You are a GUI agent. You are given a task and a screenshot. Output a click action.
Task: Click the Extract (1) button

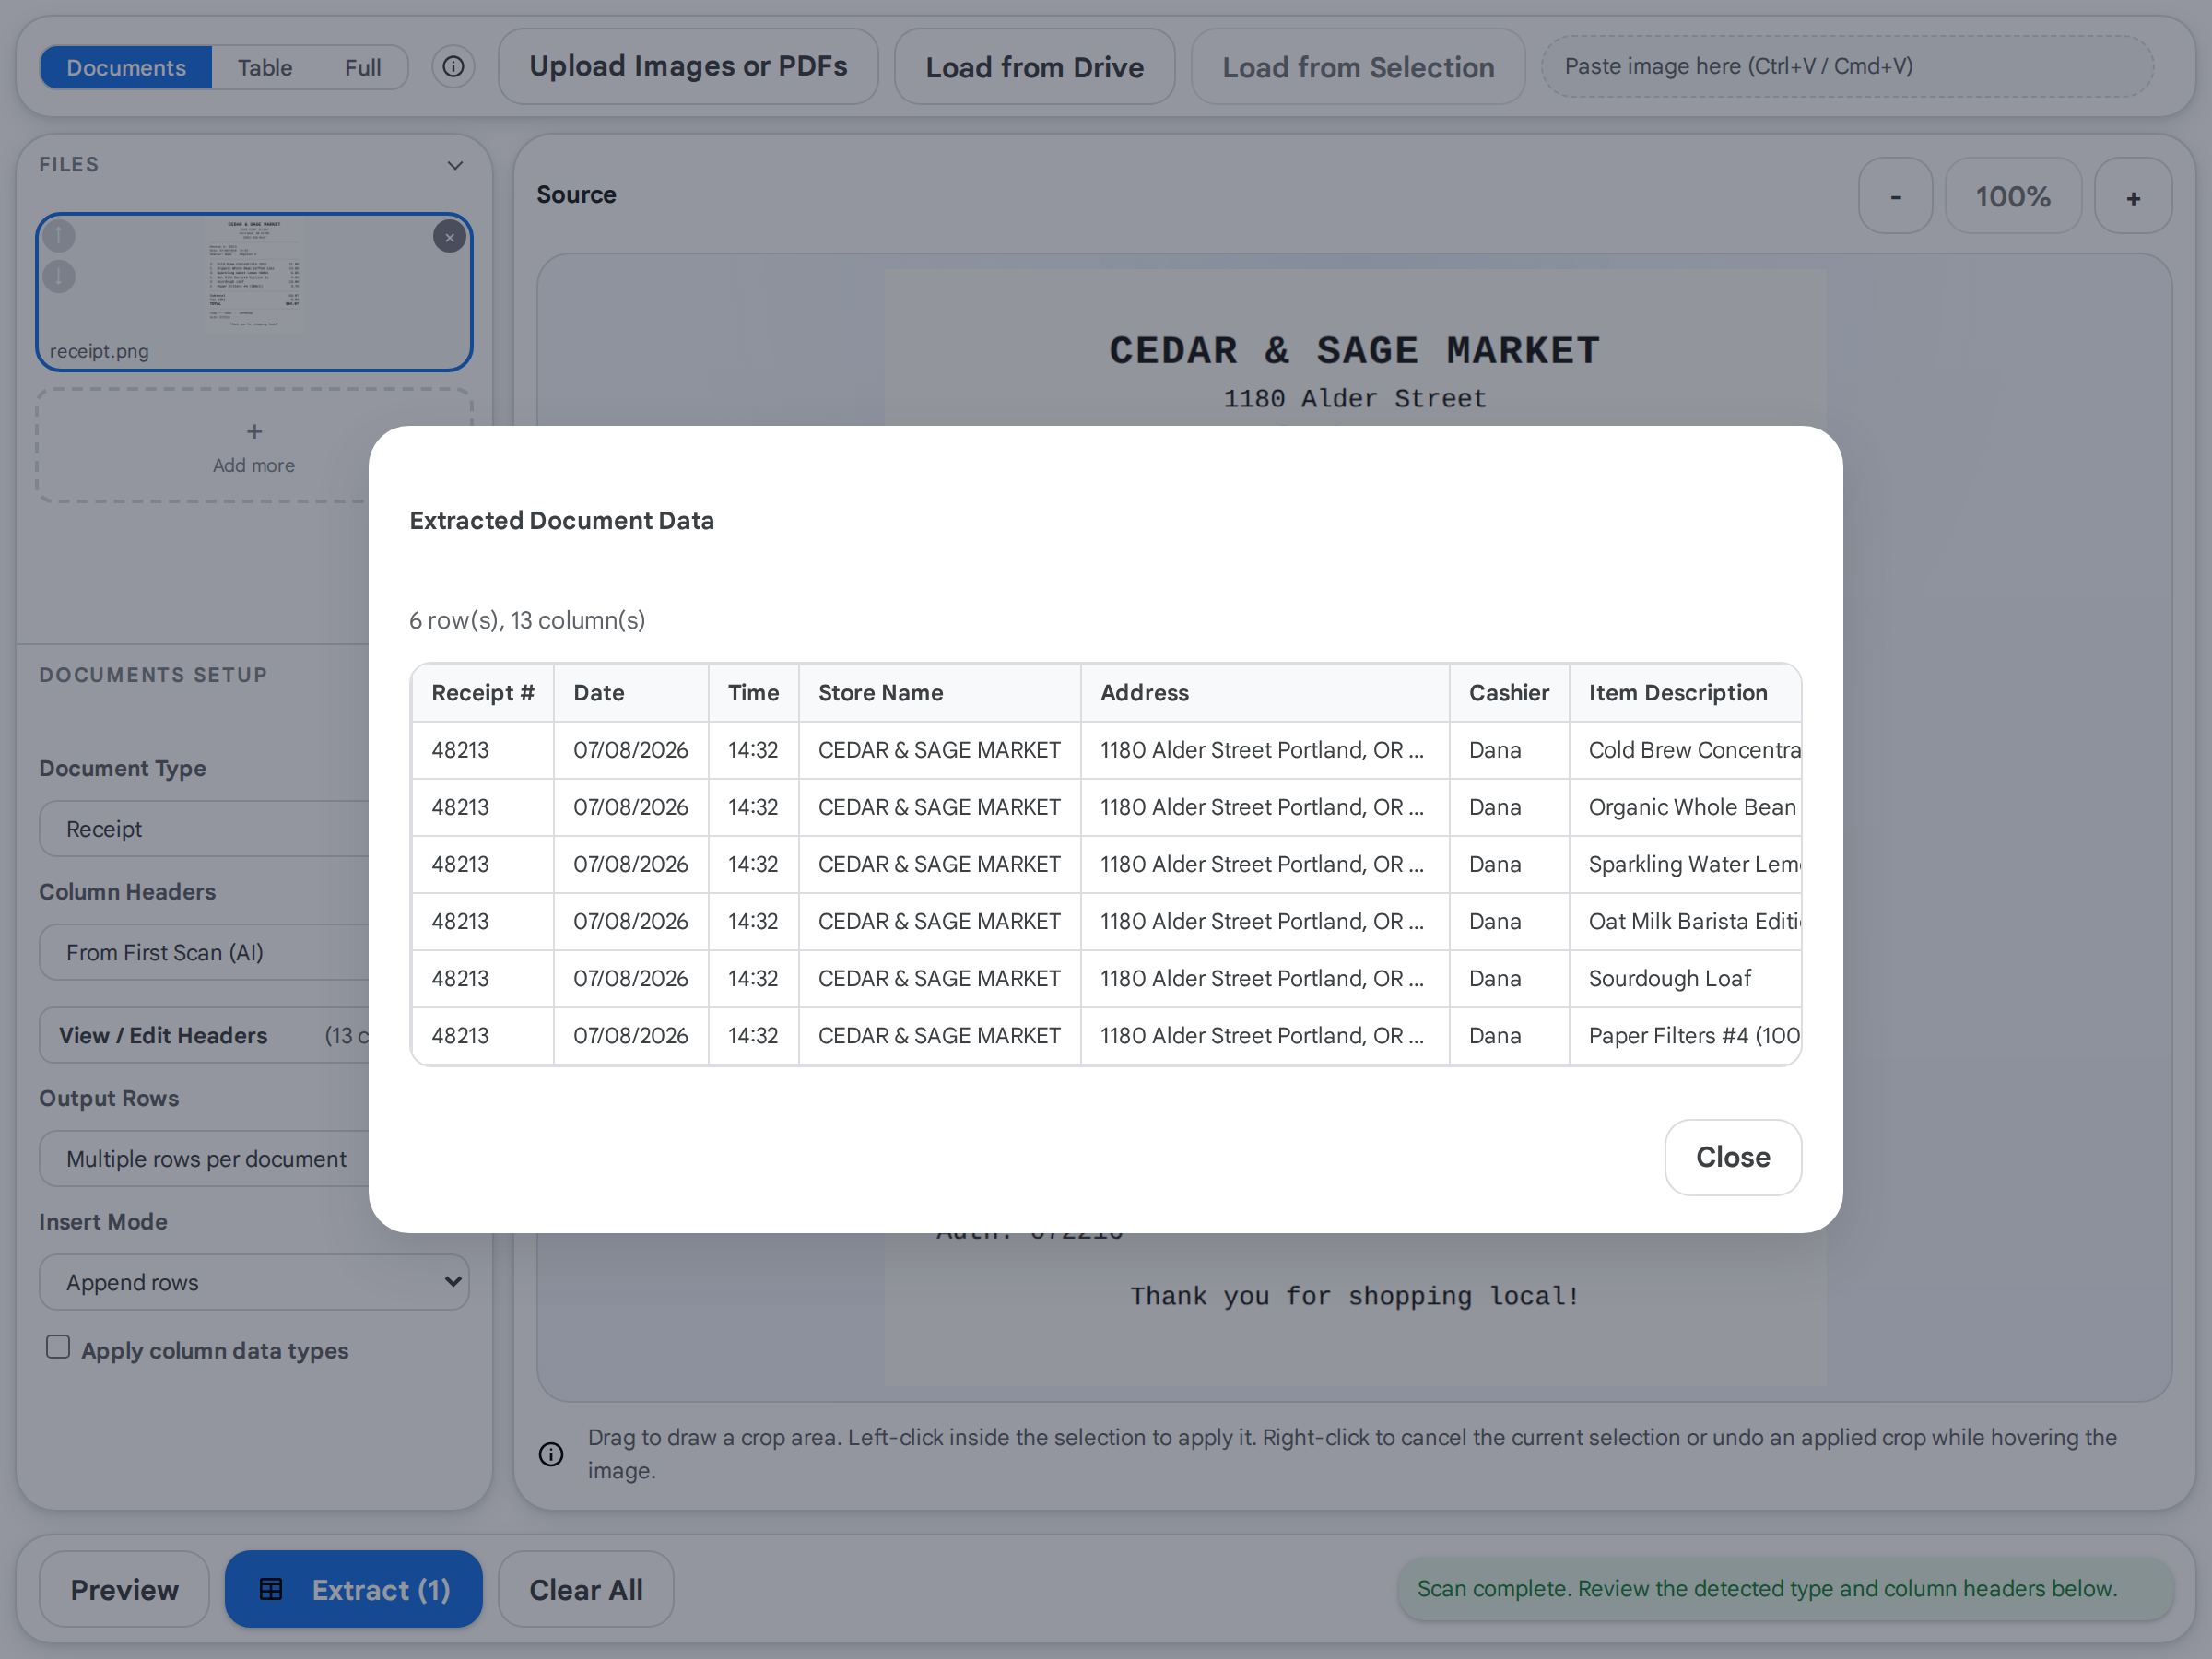click(x=353, y=1589)
